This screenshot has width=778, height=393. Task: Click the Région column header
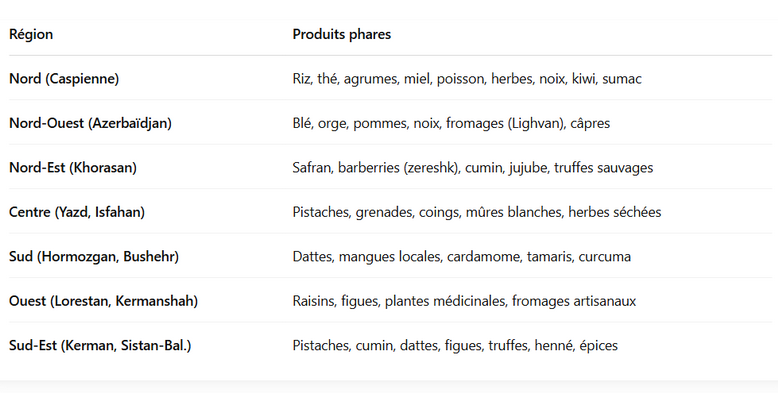[x=31, y=34]
